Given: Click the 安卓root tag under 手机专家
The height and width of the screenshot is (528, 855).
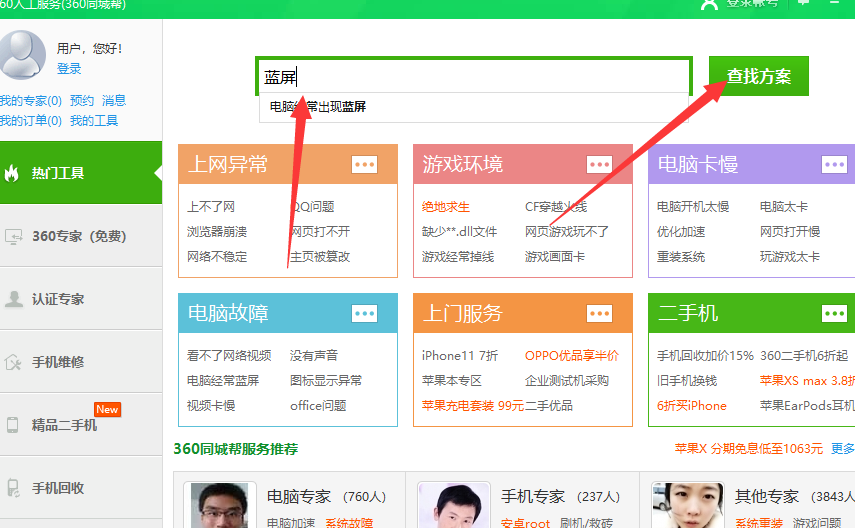Looking at the screenshot, I should (x=526, y=523).
